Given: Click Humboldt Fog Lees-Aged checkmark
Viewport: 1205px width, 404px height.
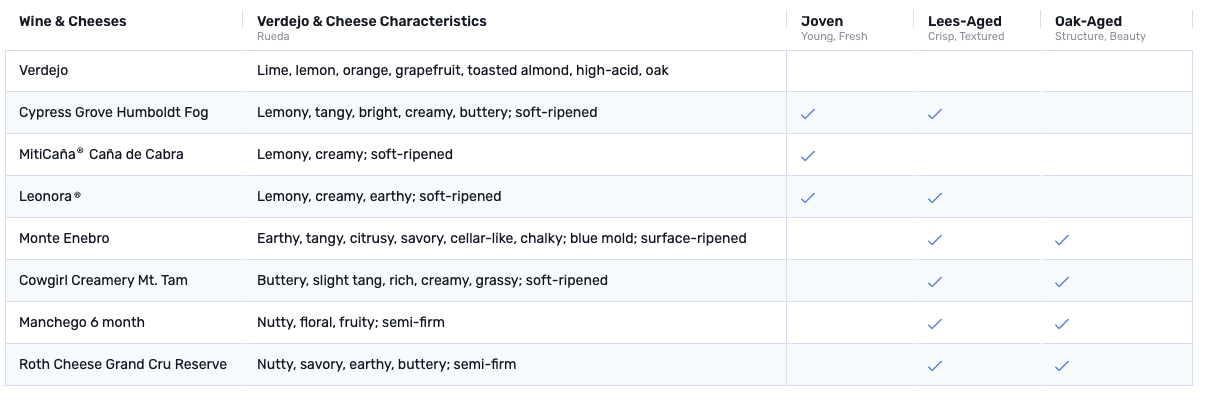Looking at the screenshot, I should tap(935, 114).
